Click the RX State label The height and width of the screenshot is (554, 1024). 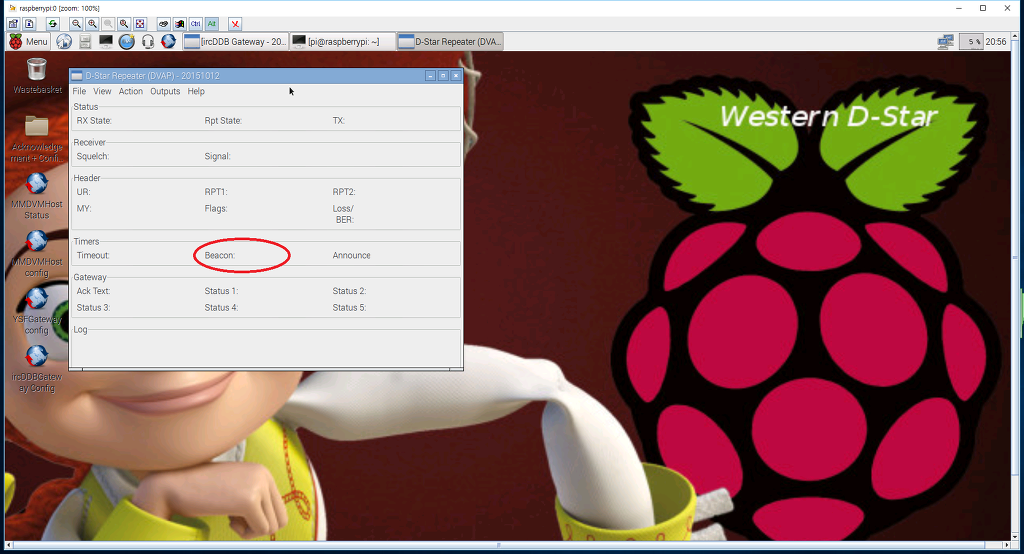[94, 121]
